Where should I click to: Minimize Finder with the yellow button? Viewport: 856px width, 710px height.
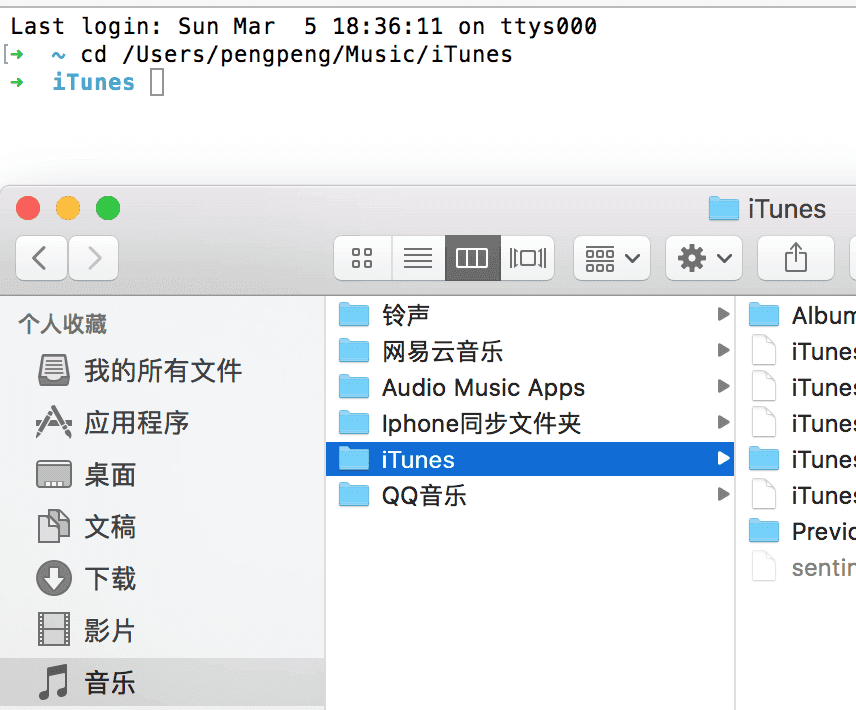tap(68, 208)
